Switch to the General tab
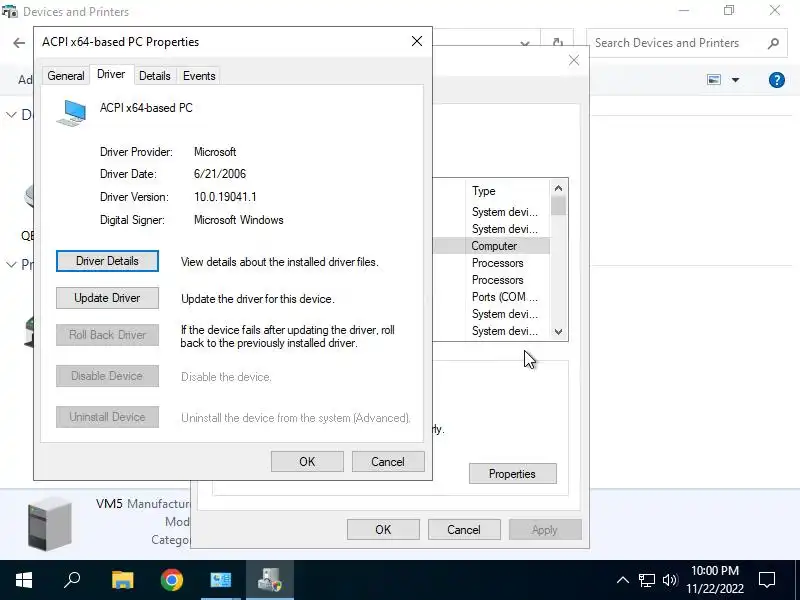 click(x=66, y=76)
